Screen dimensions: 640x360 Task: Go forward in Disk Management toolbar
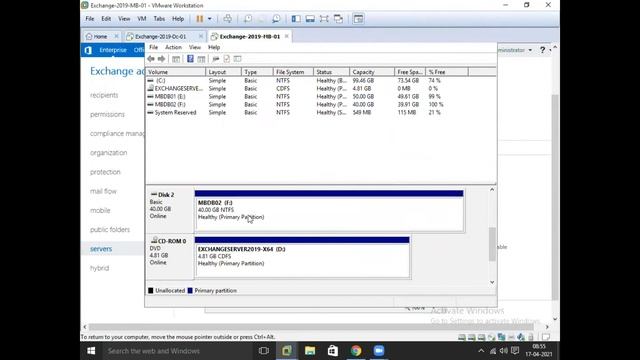[x=162, y=59]
